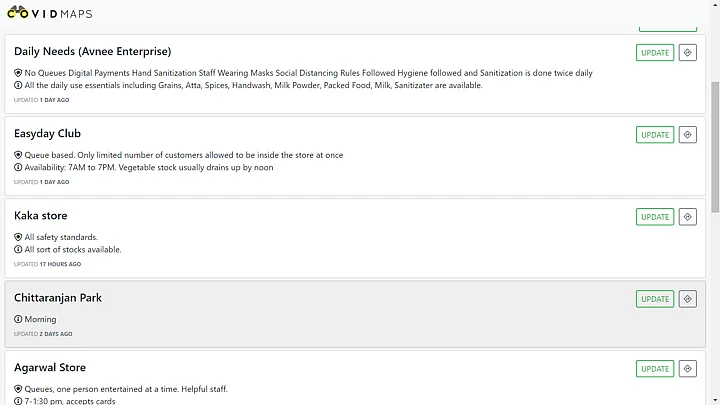Update the Easyday Club listing
720x405 pixels.
(655, 135)
